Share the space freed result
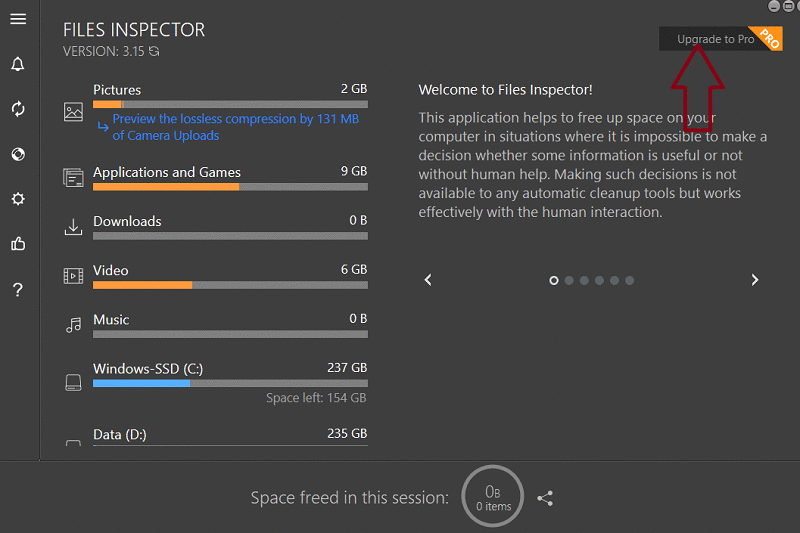The image size is (800, 533). tap(545, 498)
